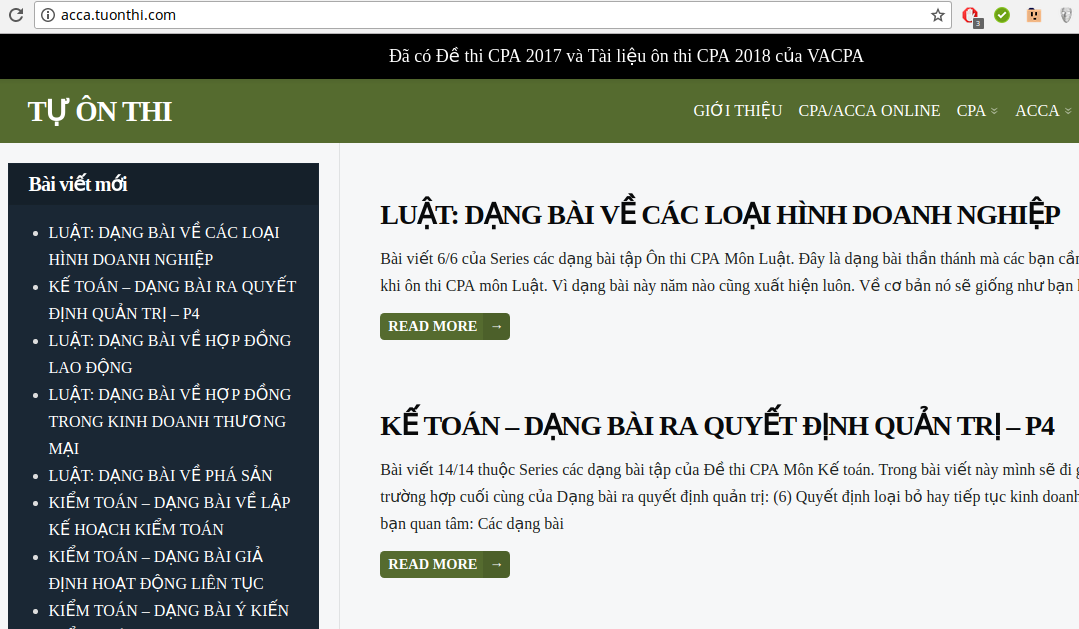Open the GIỚI THIỆU menu item
This screenshot has height=629, width=1079.
coord(738,111)
